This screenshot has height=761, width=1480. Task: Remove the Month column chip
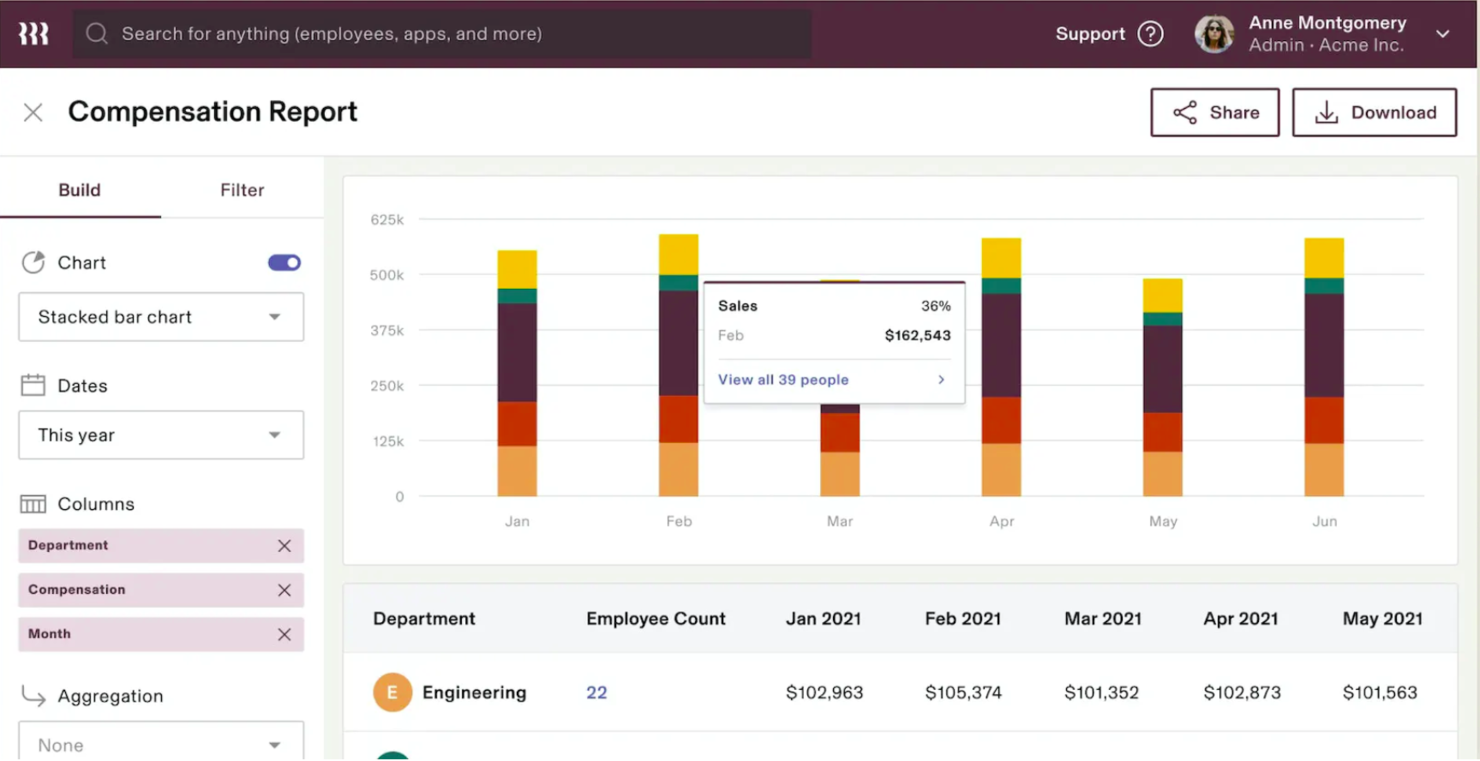(284, 634)
